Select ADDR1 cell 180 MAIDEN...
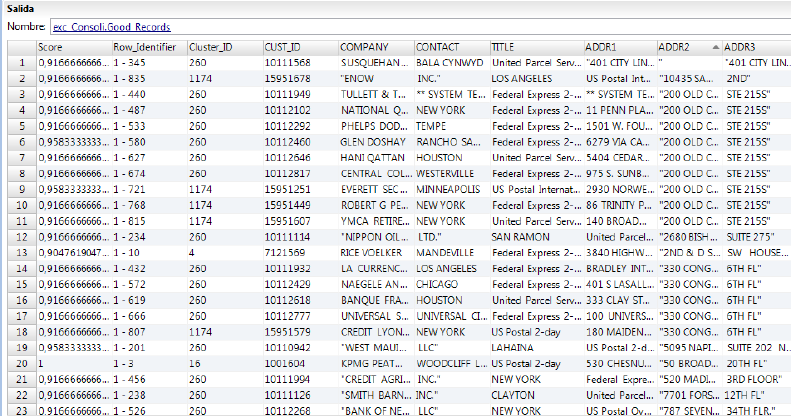 coord(620,332)
